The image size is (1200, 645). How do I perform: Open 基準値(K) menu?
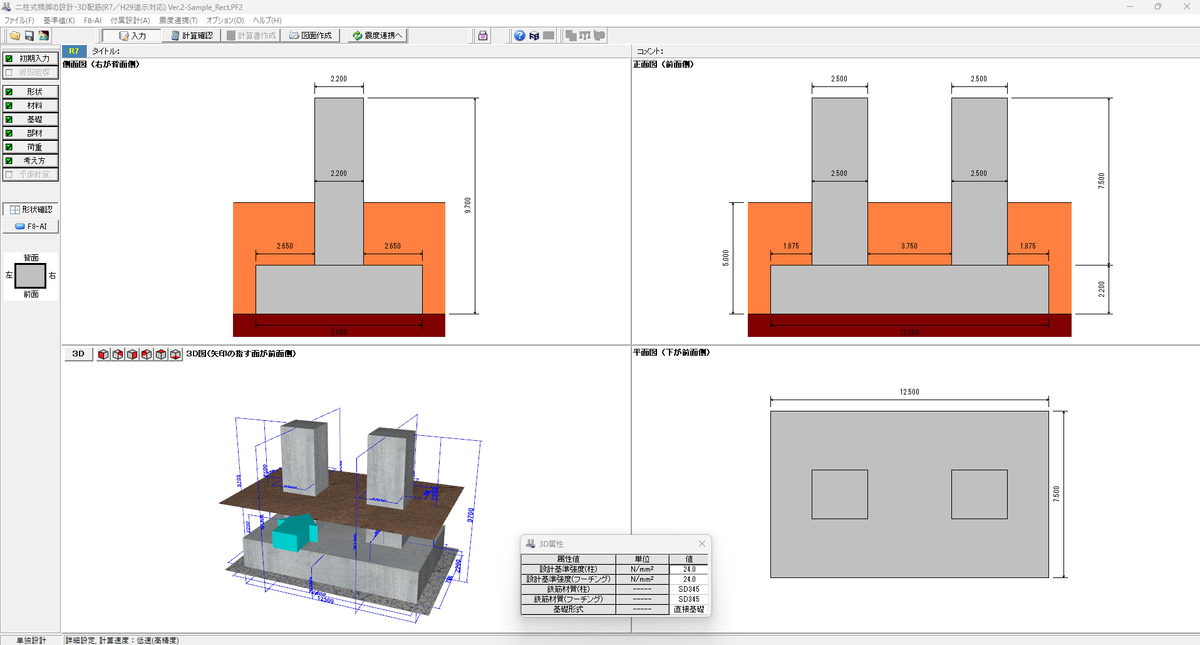[59, 20]
